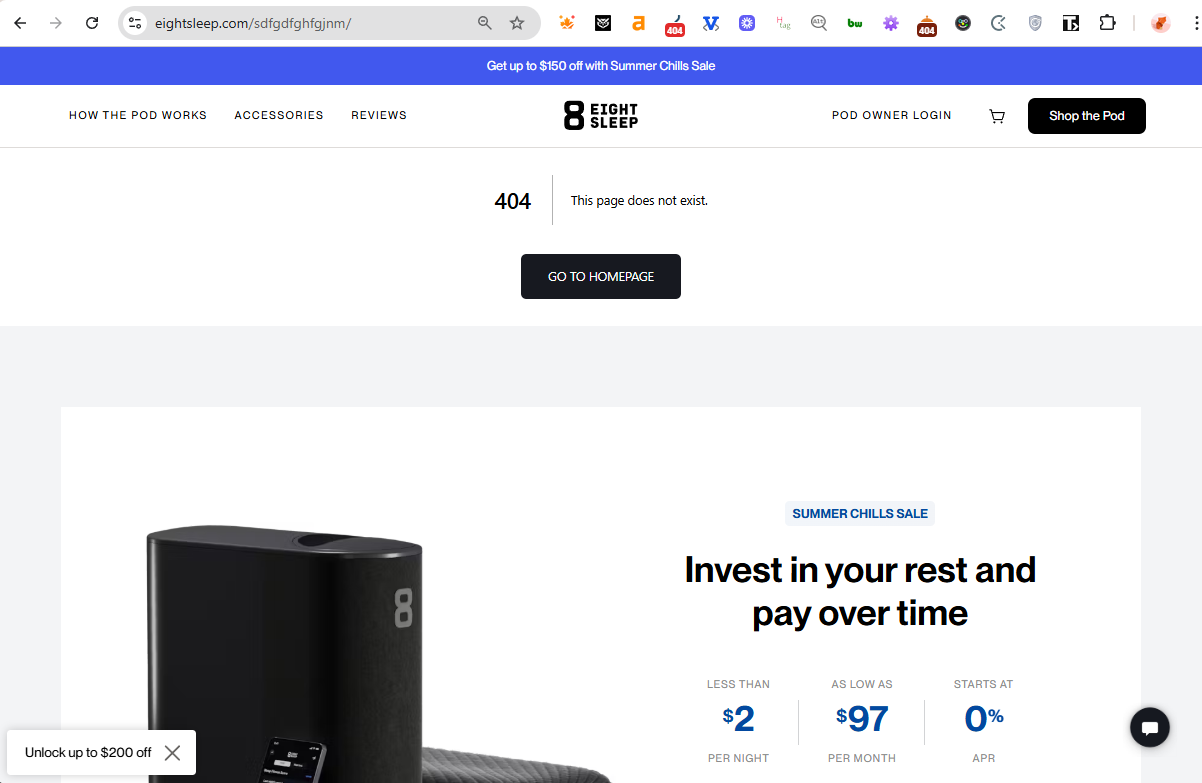Open the Reviews nav link
The width and height of the screenshot is (1202, 783).
point(379,116)
